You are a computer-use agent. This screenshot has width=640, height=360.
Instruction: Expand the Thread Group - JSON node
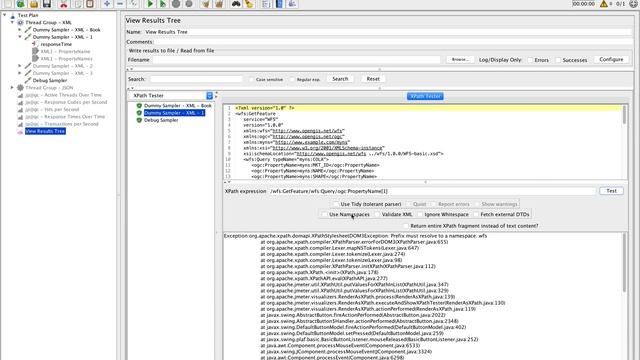[12, 88]
